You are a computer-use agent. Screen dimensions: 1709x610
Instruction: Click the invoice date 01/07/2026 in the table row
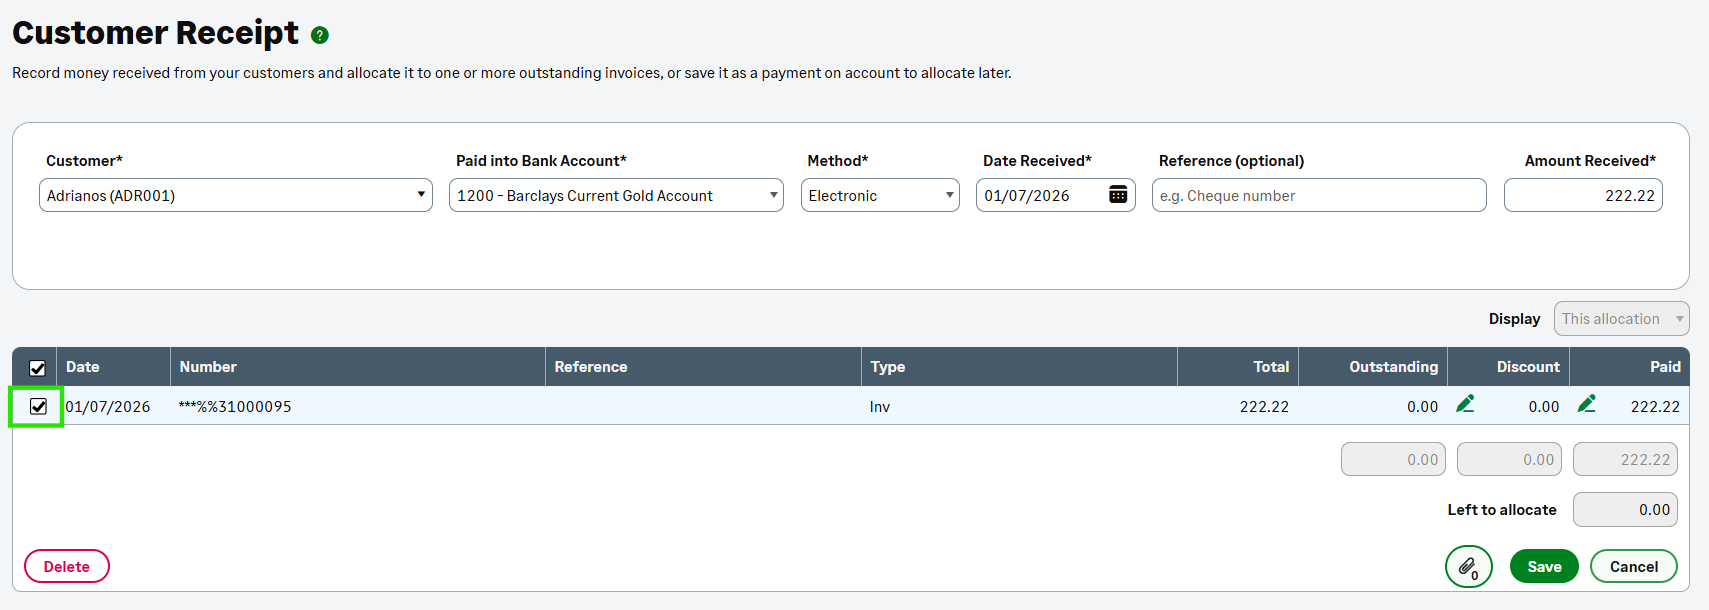click(x=108, y=407)
